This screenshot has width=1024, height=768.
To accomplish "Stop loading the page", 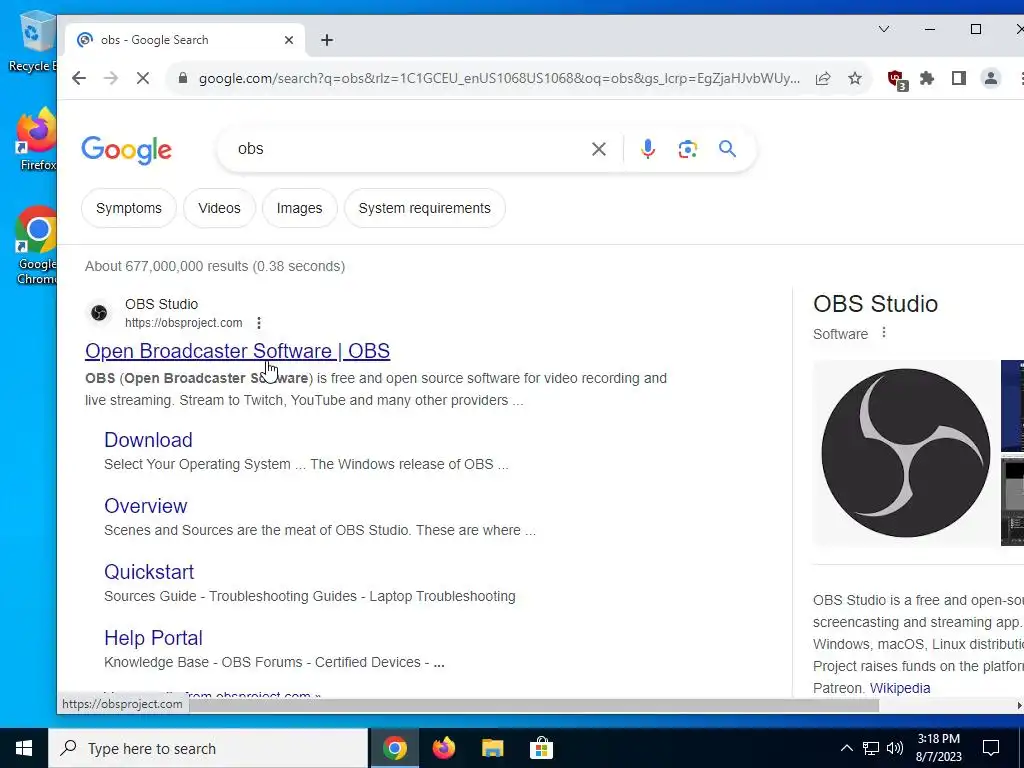I will pyautogui.click(x=143, y=78).
